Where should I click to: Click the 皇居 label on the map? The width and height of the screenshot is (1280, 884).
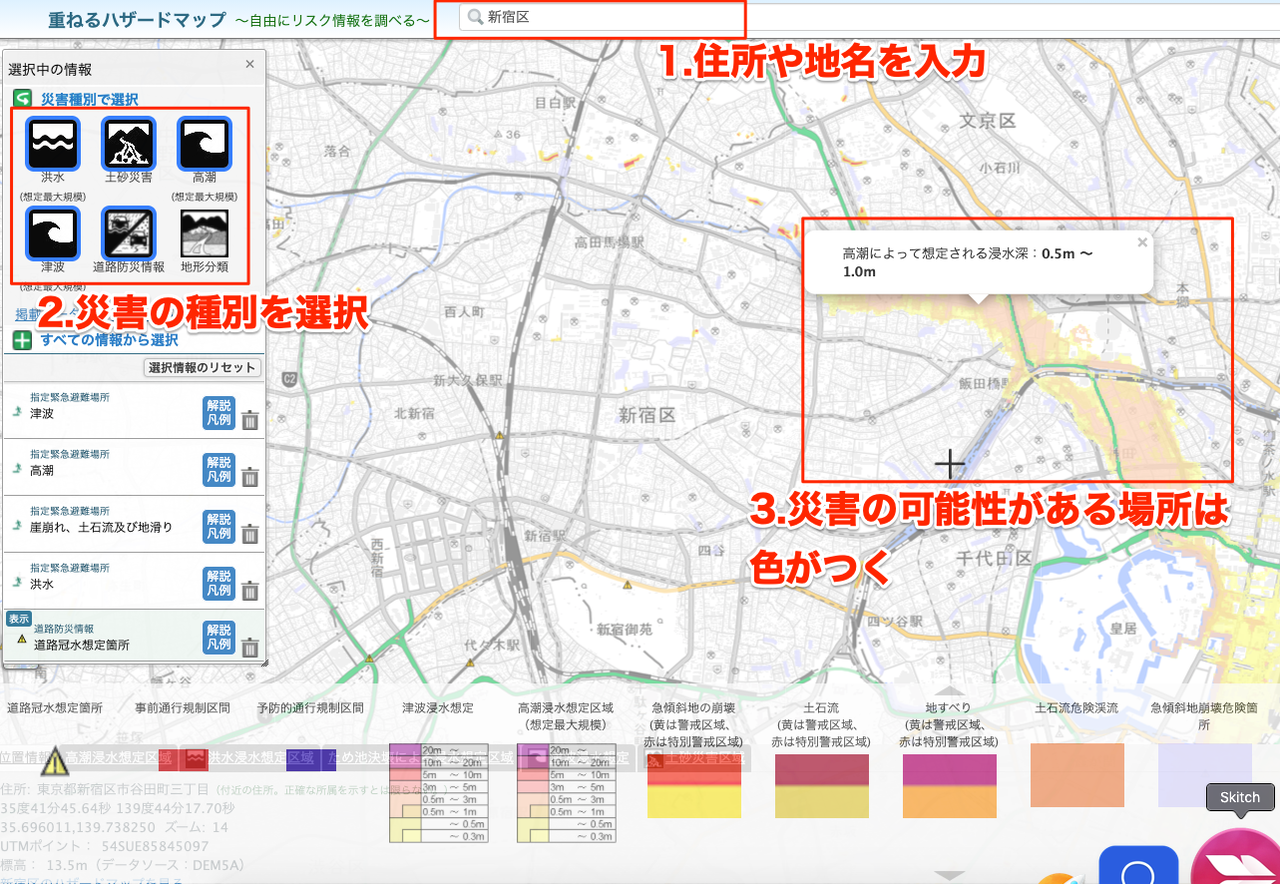pos(1124,629)
